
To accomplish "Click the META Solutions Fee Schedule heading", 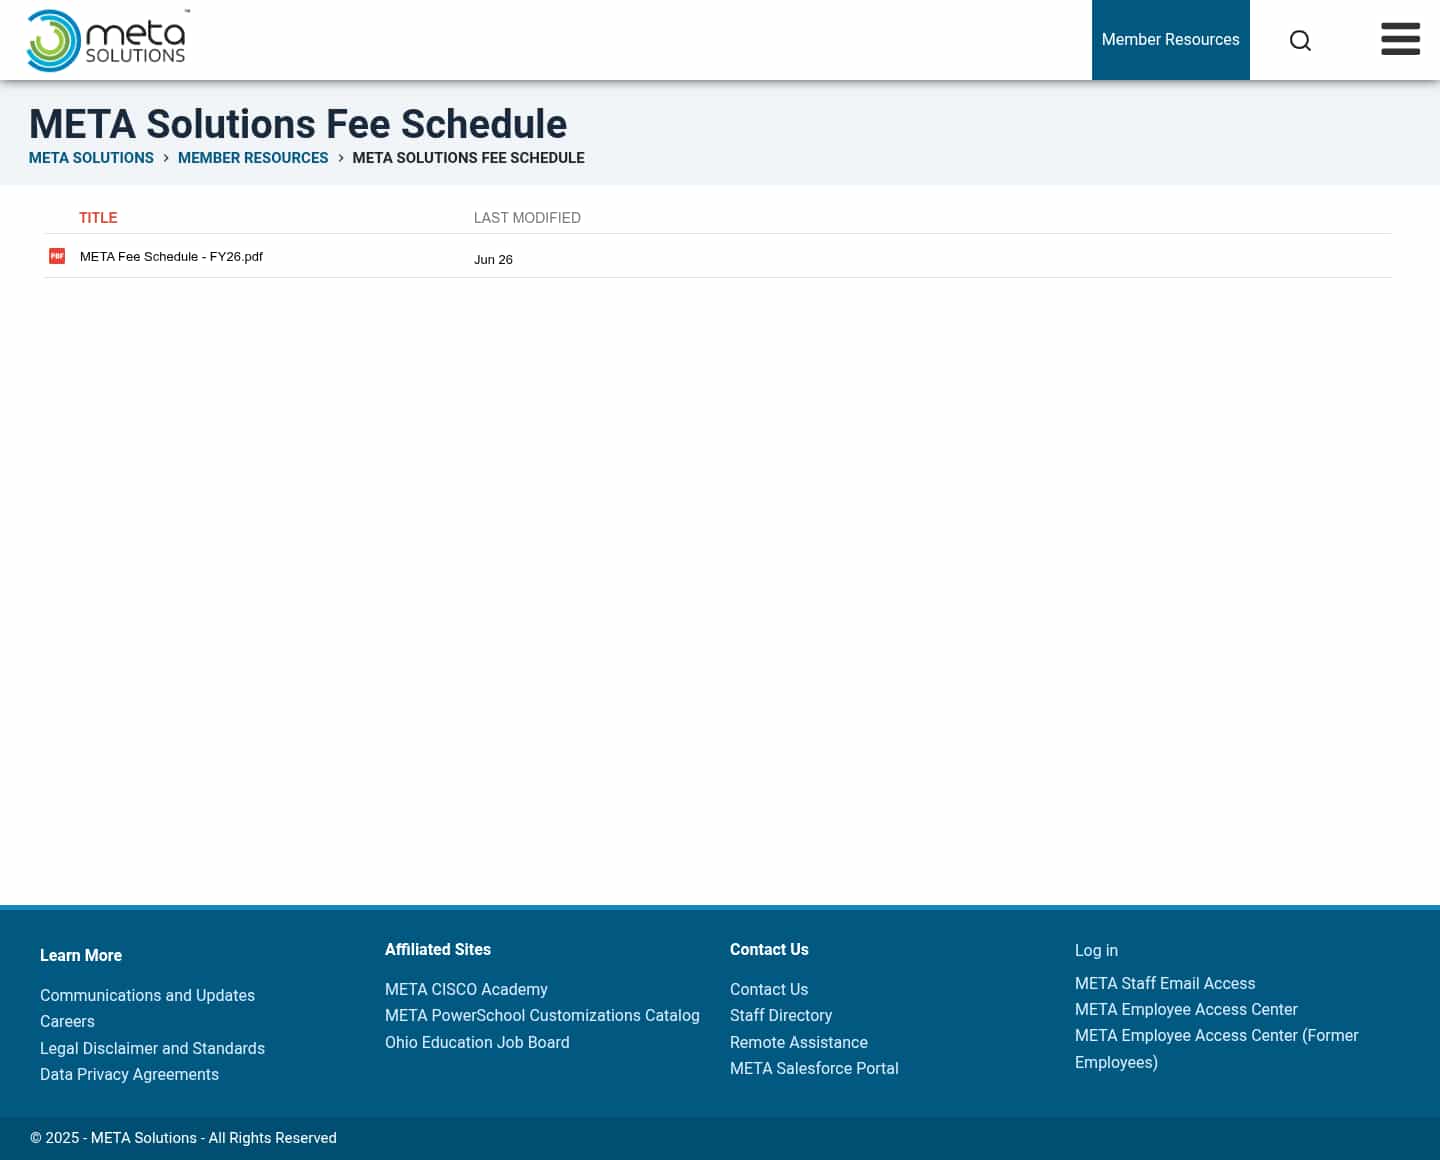I will (x=298, y=124).
